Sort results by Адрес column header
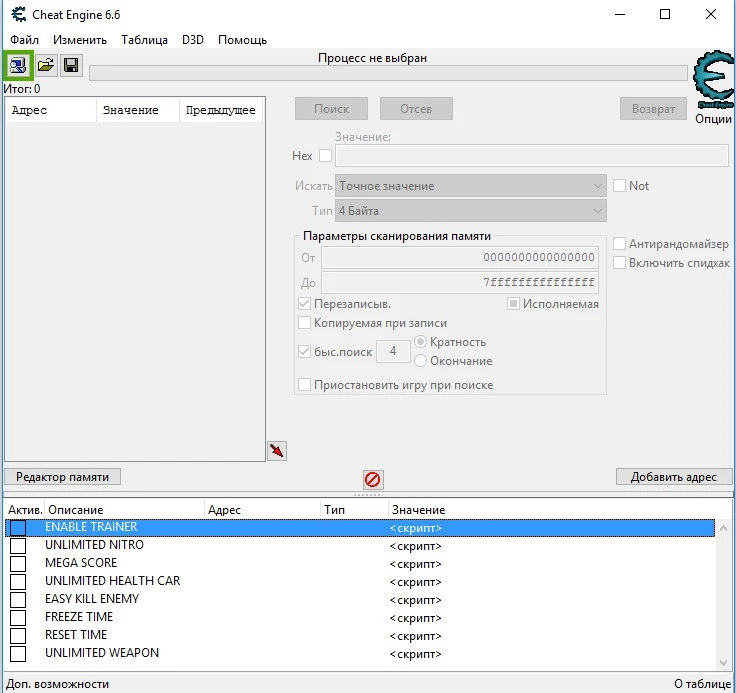The height and width of the screenshot is (693, 736). point(51,110)
